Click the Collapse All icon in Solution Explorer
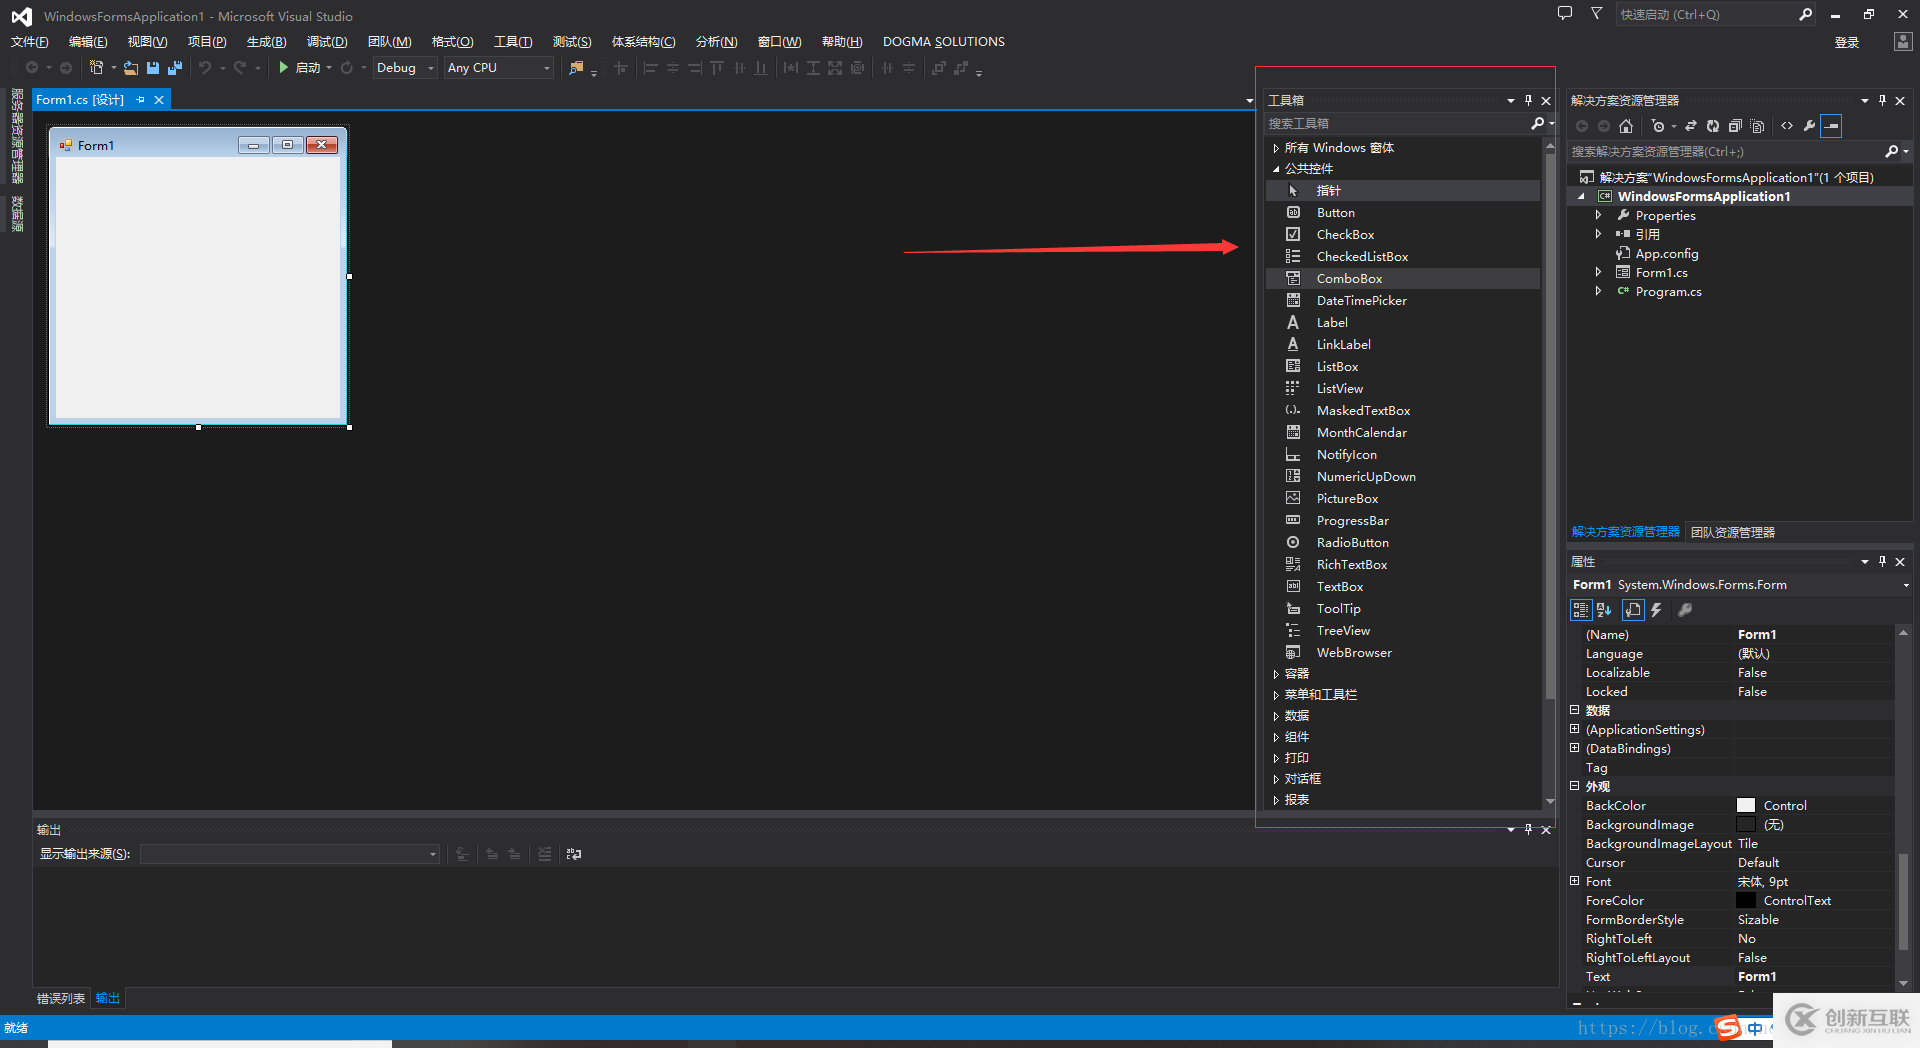 [1735, 126]
